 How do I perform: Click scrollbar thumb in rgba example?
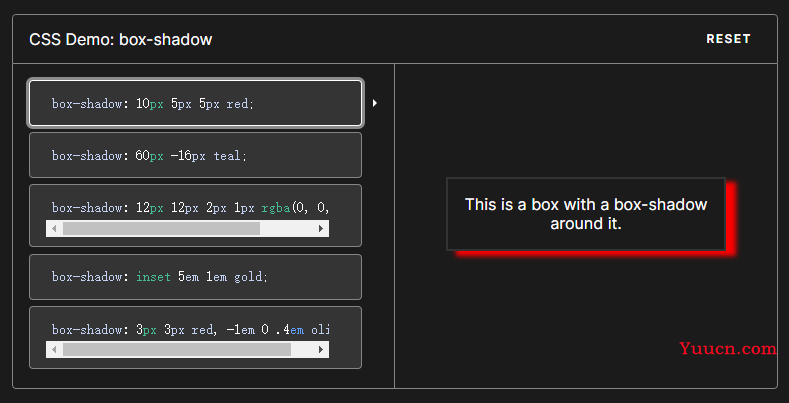162,228
